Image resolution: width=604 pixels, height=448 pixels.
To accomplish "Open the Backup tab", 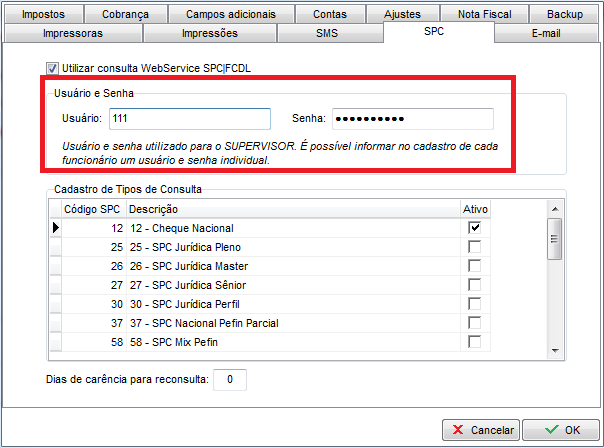I will point(564,15).
